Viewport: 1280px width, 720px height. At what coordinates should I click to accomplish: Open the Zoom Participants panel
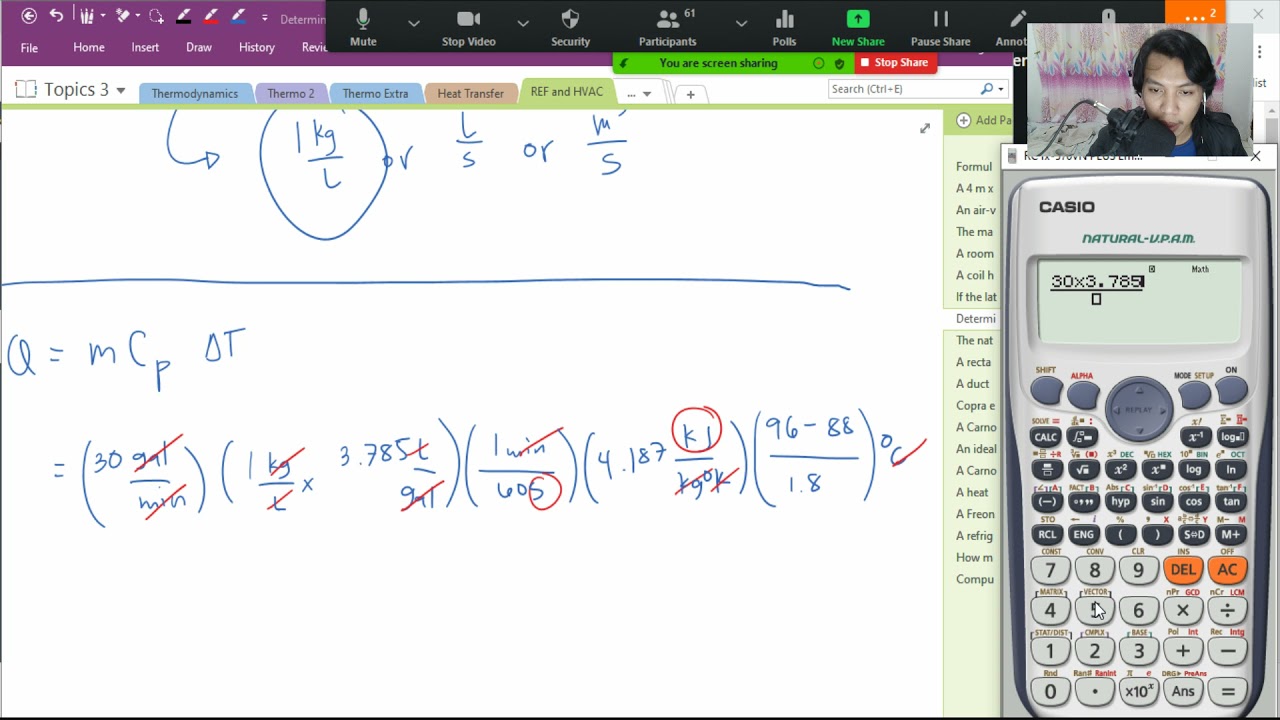(667, 28)
